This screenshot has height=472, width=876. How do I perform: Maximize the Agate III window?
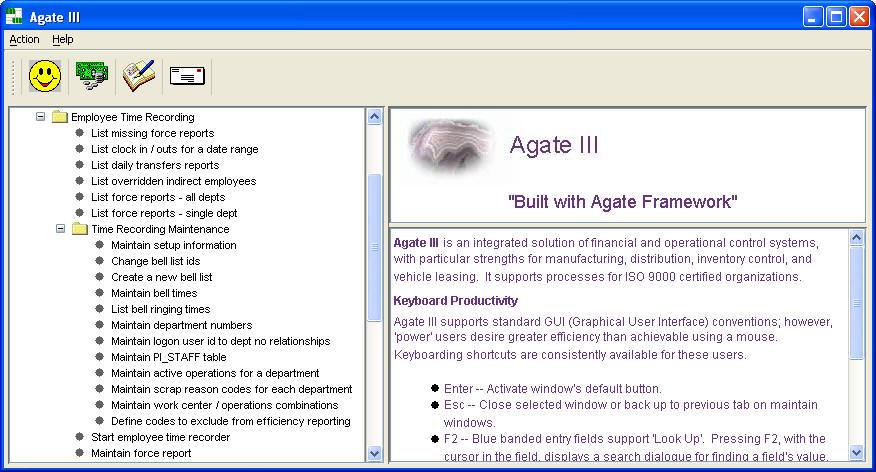tap(836, 17)
